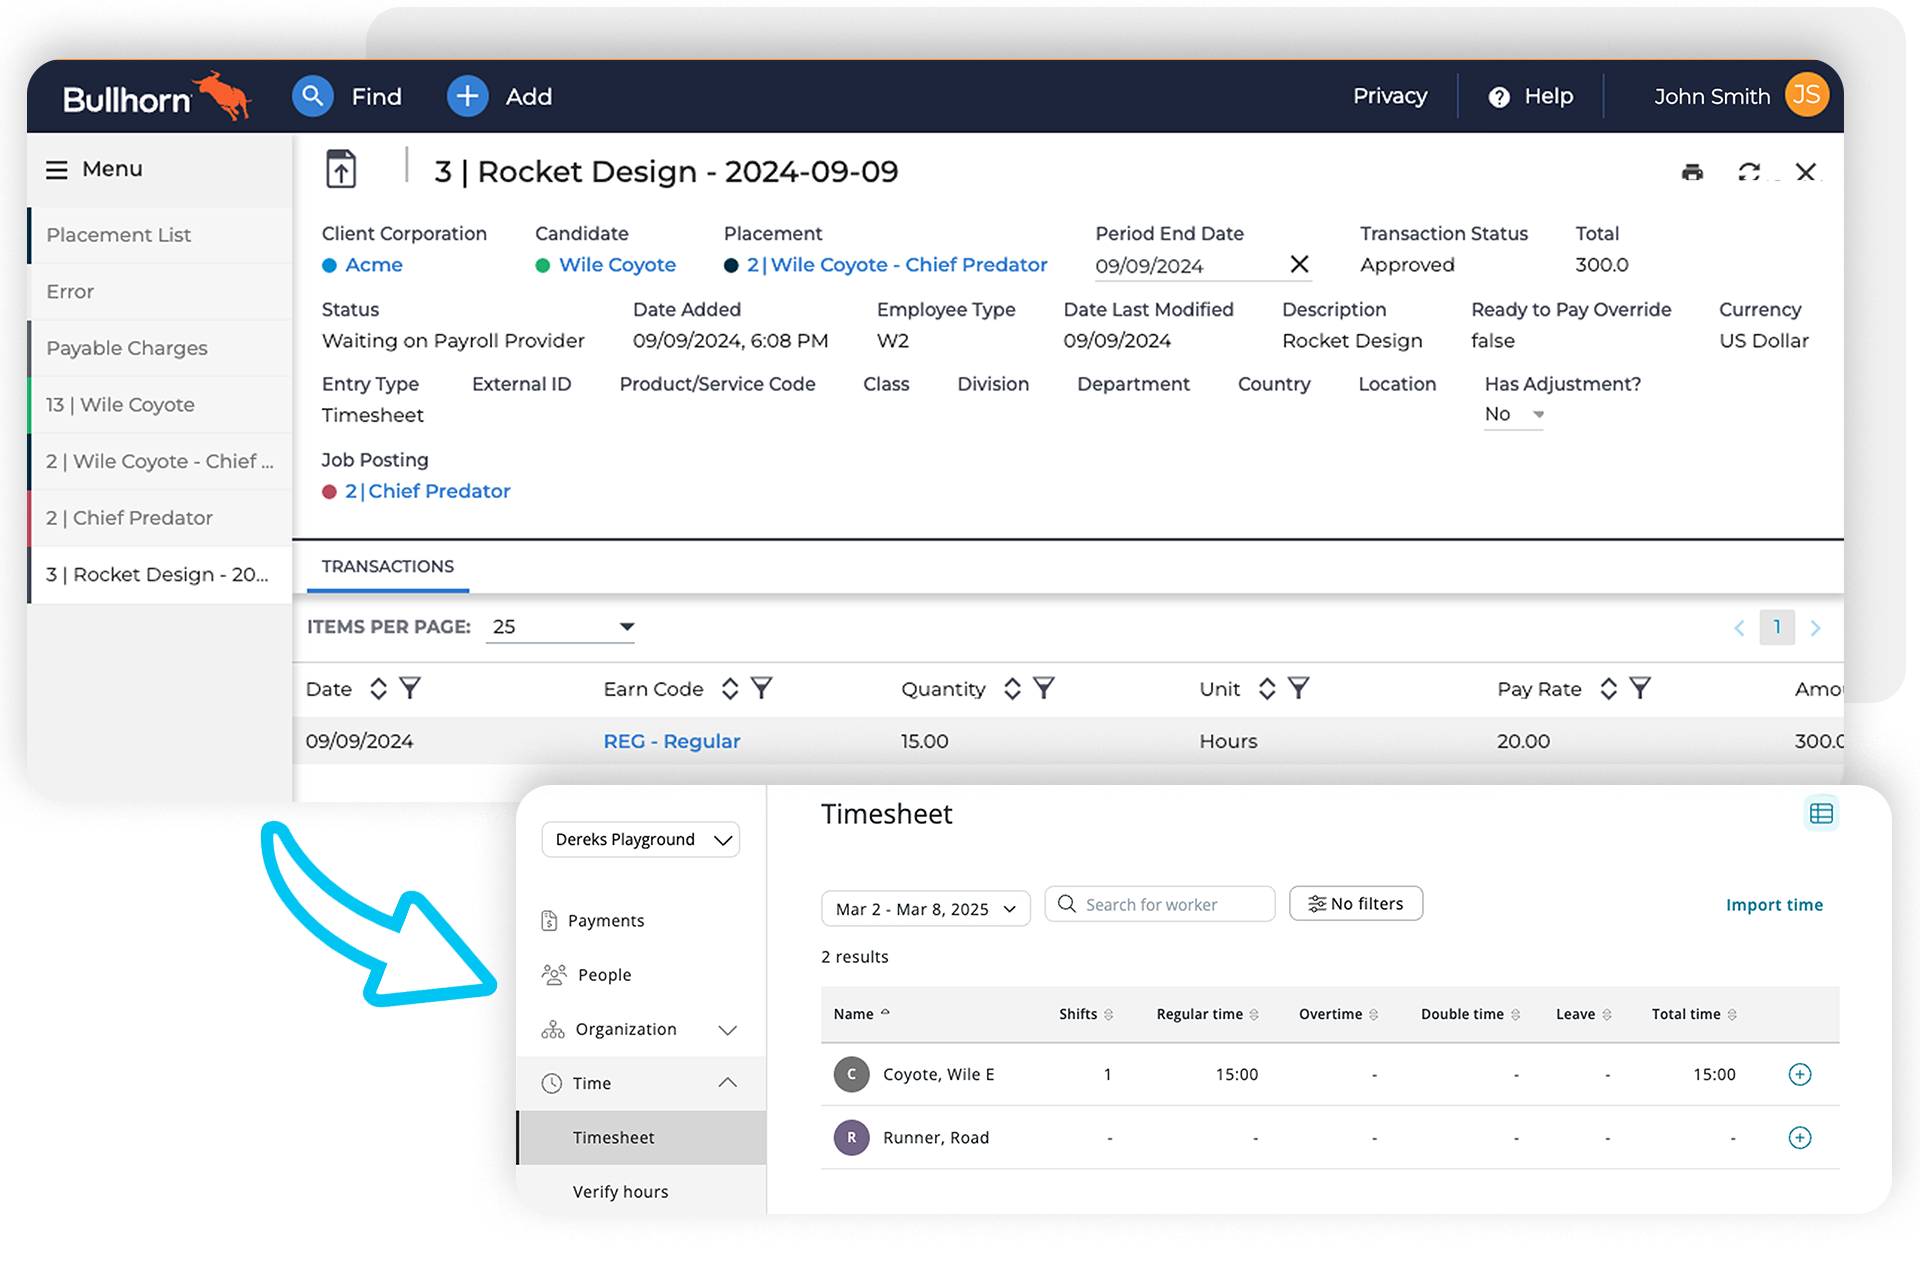Click the Find magnifier icon
Viewport: 1920px width, 1284px height.
click(x=313, y=97)
